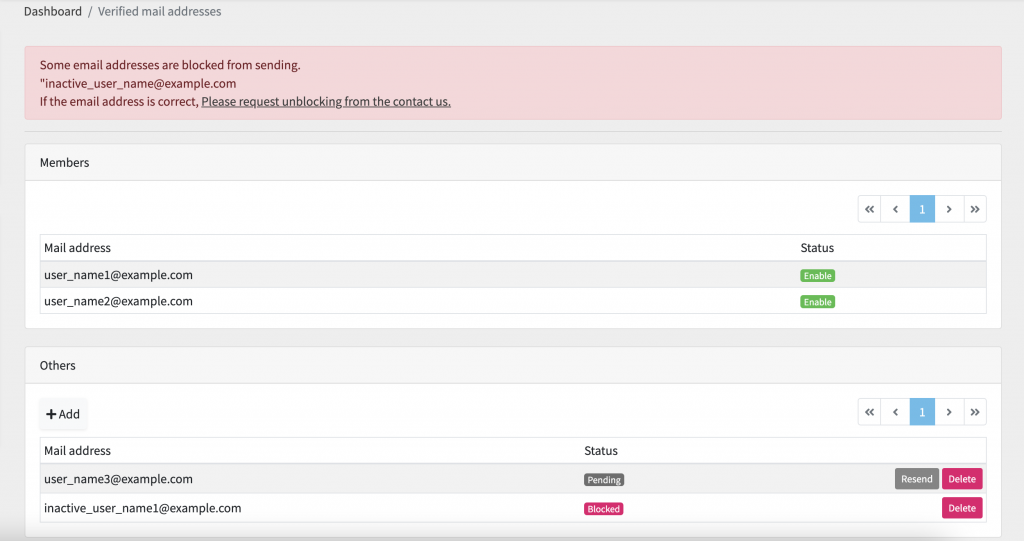Go to last page in Members pagination
This screenshot has height=541, width=1024.
(x=975, y=209)
